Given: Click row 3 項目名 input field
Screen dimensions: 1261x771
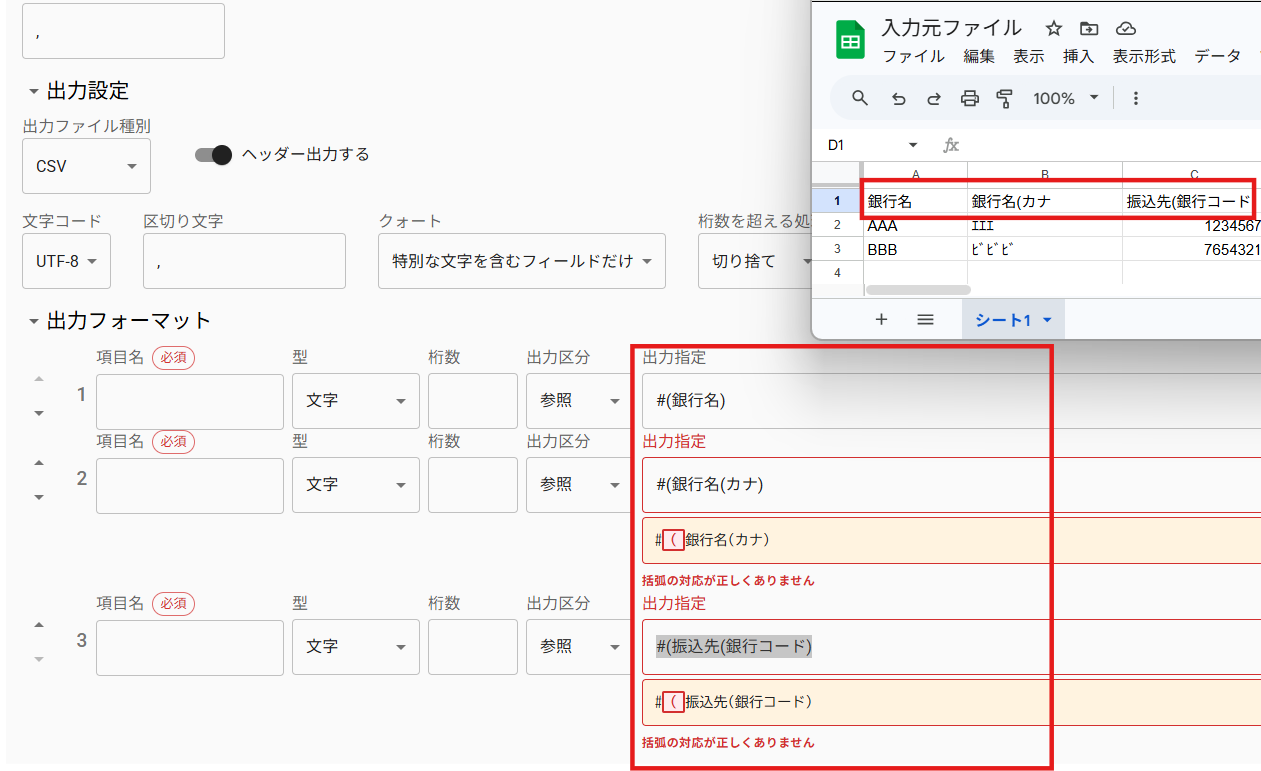Looking at the screenshot, I should [190, 647].
